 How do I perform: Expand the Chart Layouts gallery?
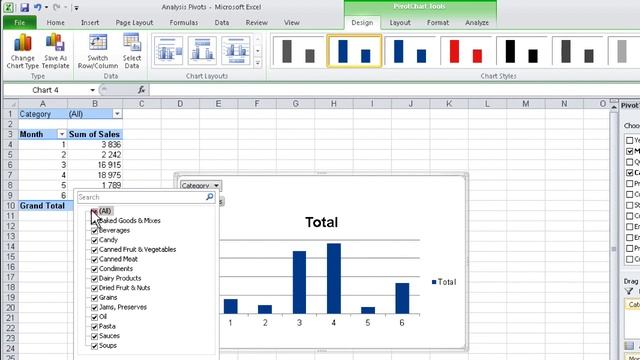click(x=258, y=63)
